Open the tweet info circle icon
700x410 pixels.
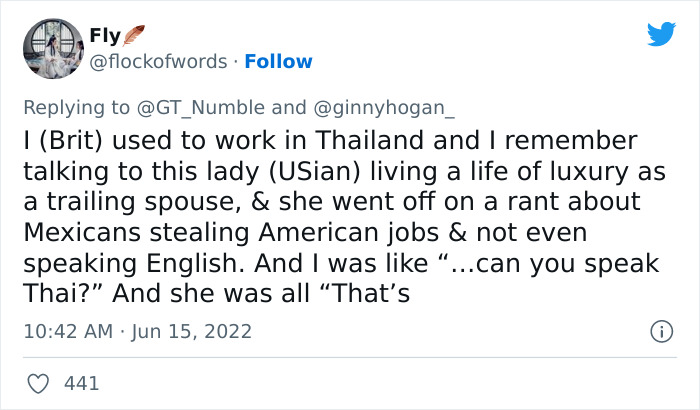tap(660, 330)
